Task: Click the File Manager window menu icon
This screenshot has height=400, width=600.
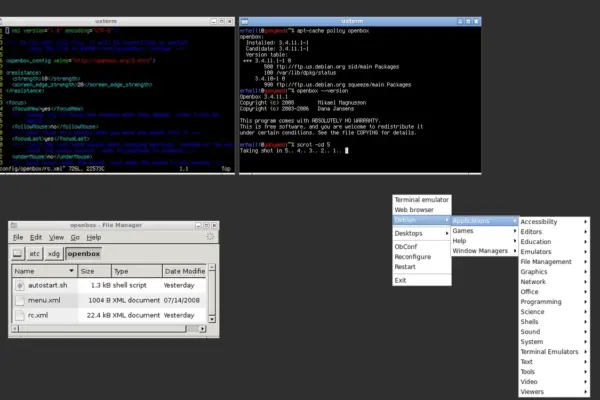Action: point(14,225)
